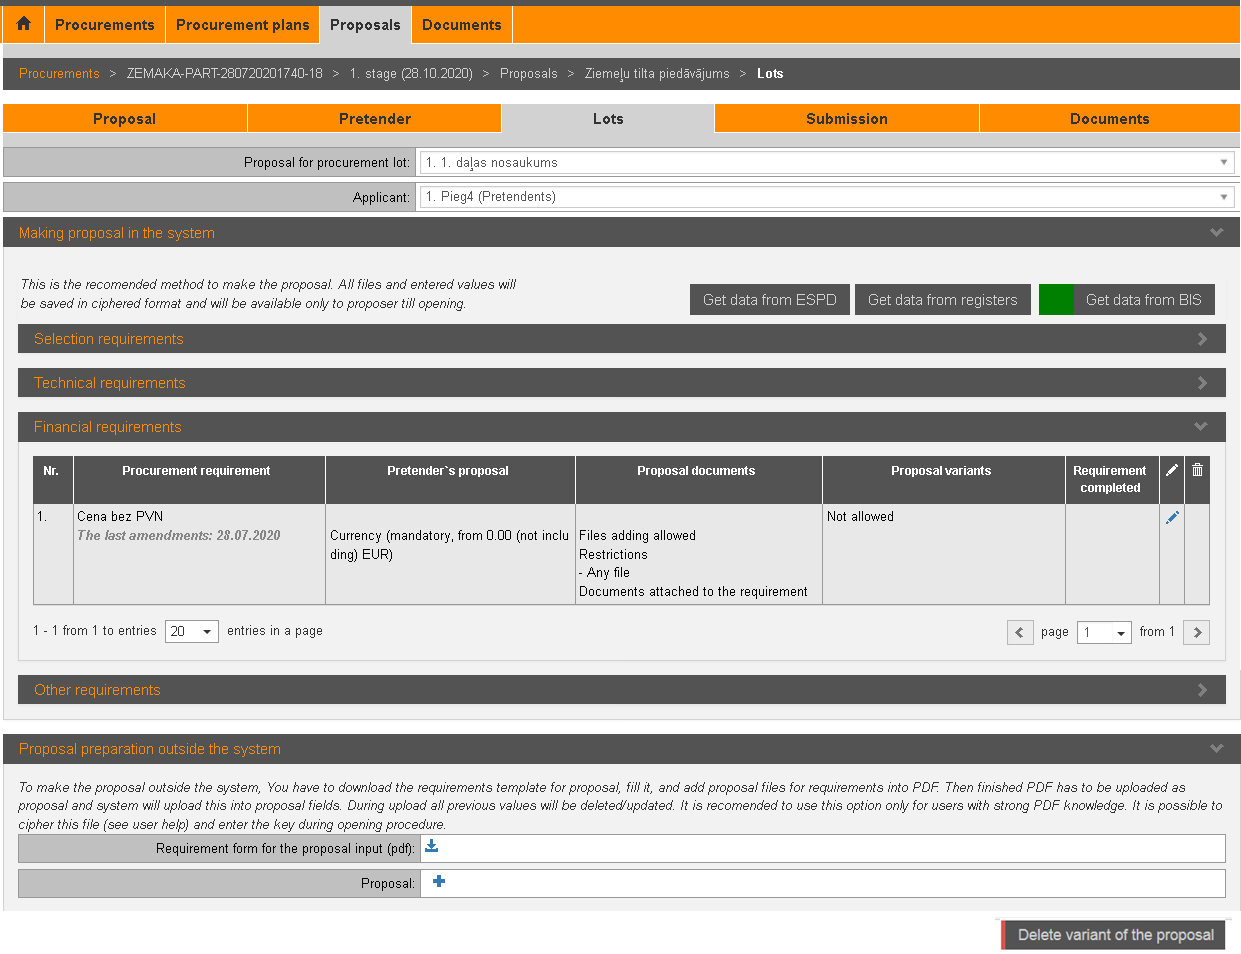The image size is (1241, 954).
Task: Expand the Selection requirements section
Action: click(621, 339)
